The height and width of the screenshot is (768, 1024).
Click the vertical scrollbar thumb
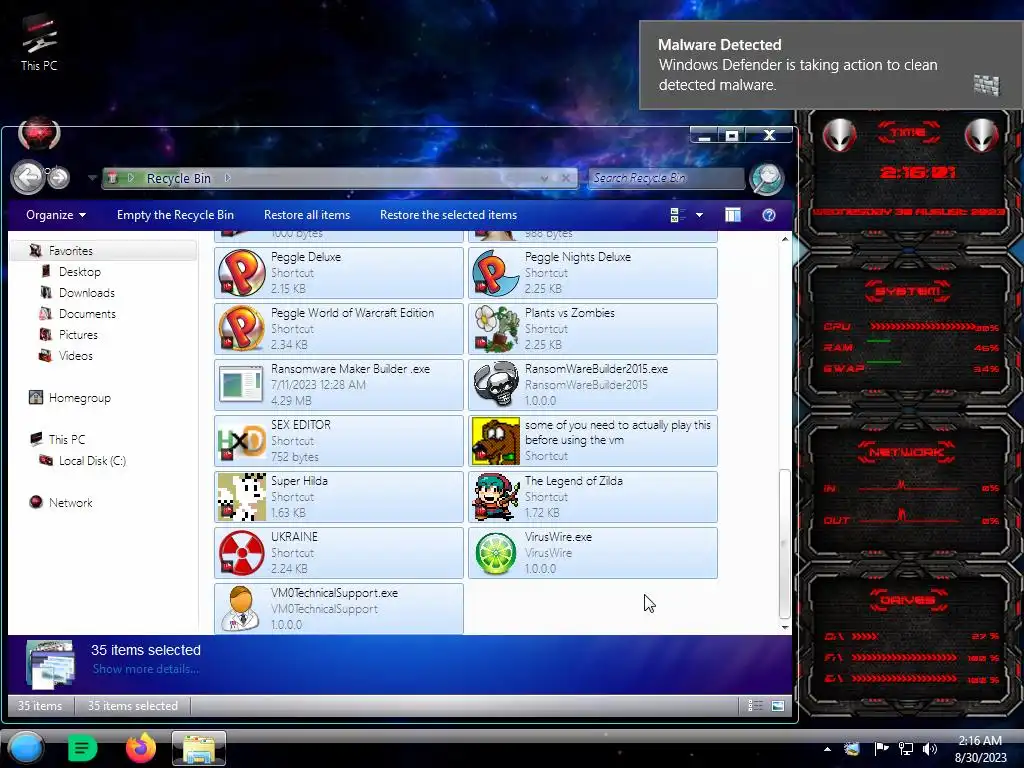click(784, 543)
